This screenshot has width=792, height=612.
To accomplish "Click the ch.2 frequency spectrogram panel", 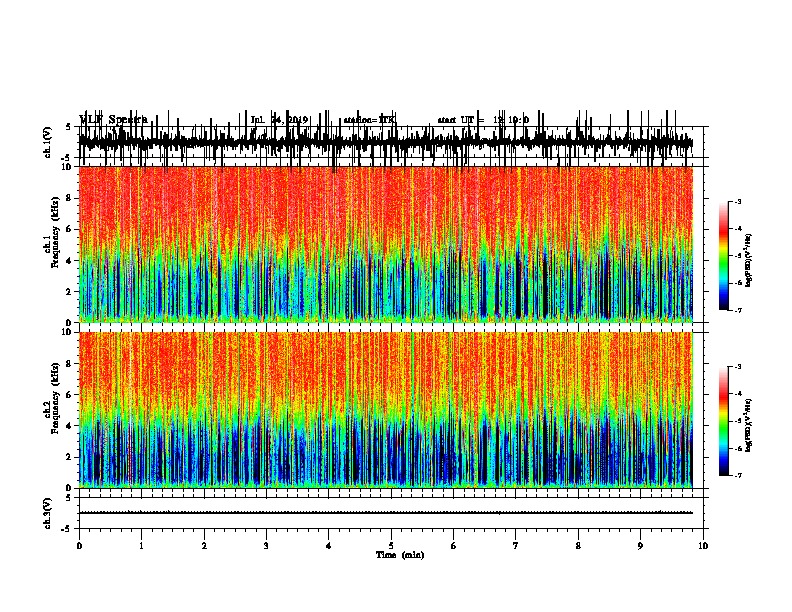I will [385, 410].
